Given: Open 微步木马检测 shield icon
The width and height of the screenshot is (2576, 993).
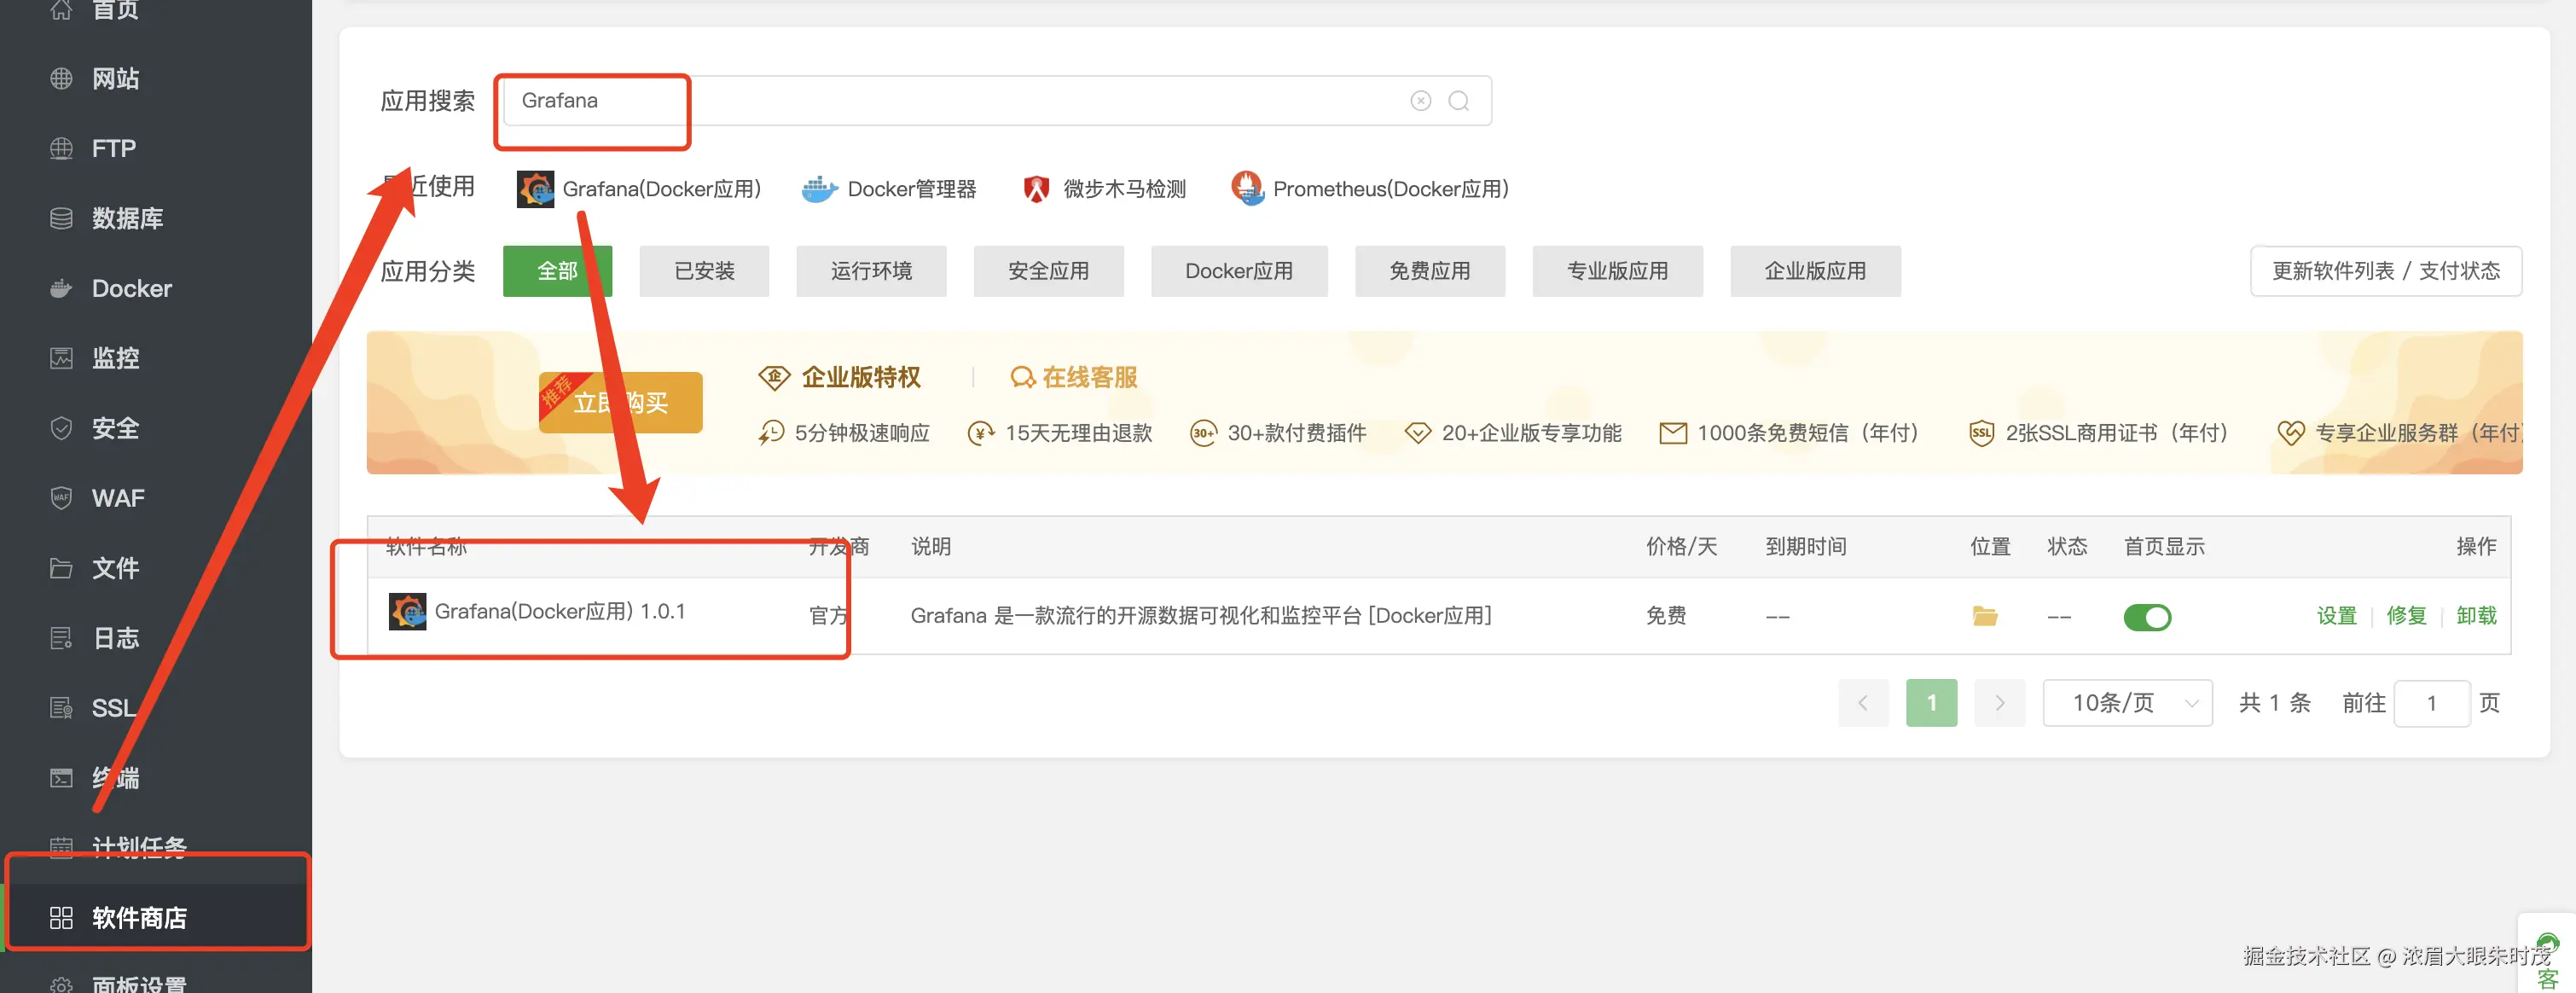Looking at the screenshot, I should (1036, 189).
